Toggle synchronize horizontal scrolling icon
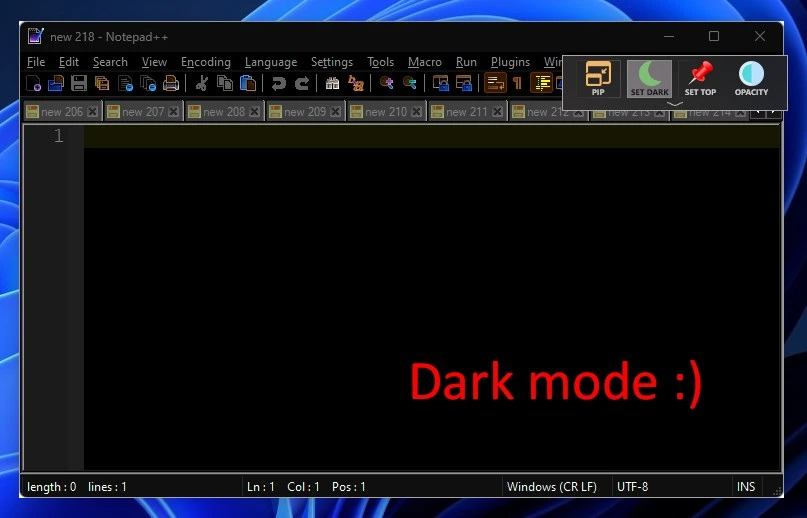Screen dimensions: 807x518 coord(464,83)
